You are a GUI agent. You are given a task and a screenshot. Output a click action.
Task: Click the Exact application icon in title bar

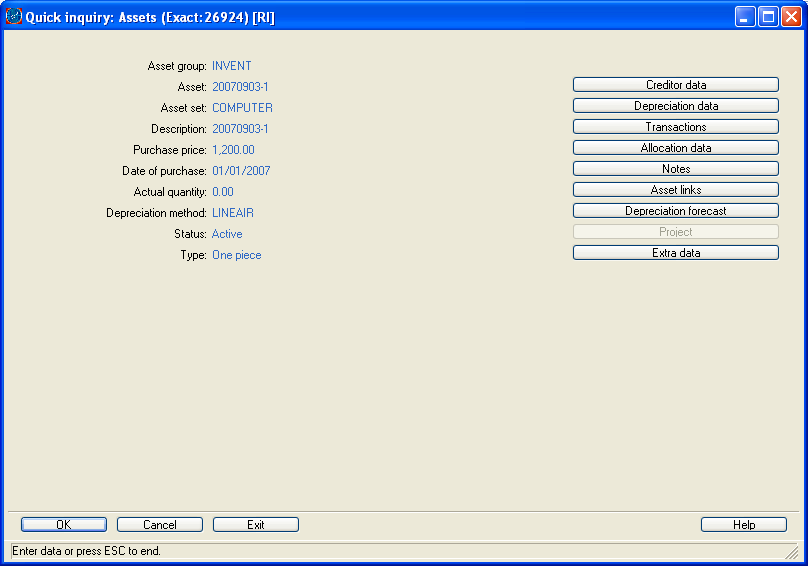14,16
